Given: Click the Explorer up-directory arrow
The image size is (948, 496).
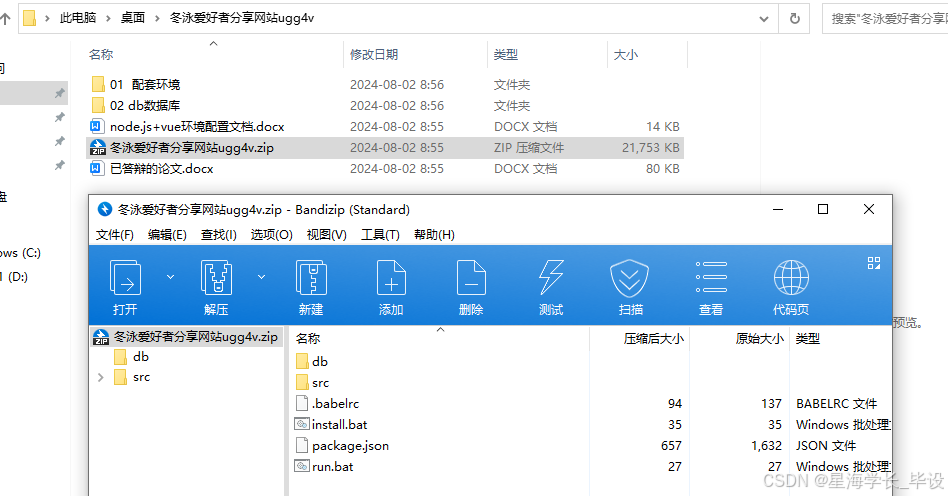Looking at the screenshot, I should coord(5,19).
